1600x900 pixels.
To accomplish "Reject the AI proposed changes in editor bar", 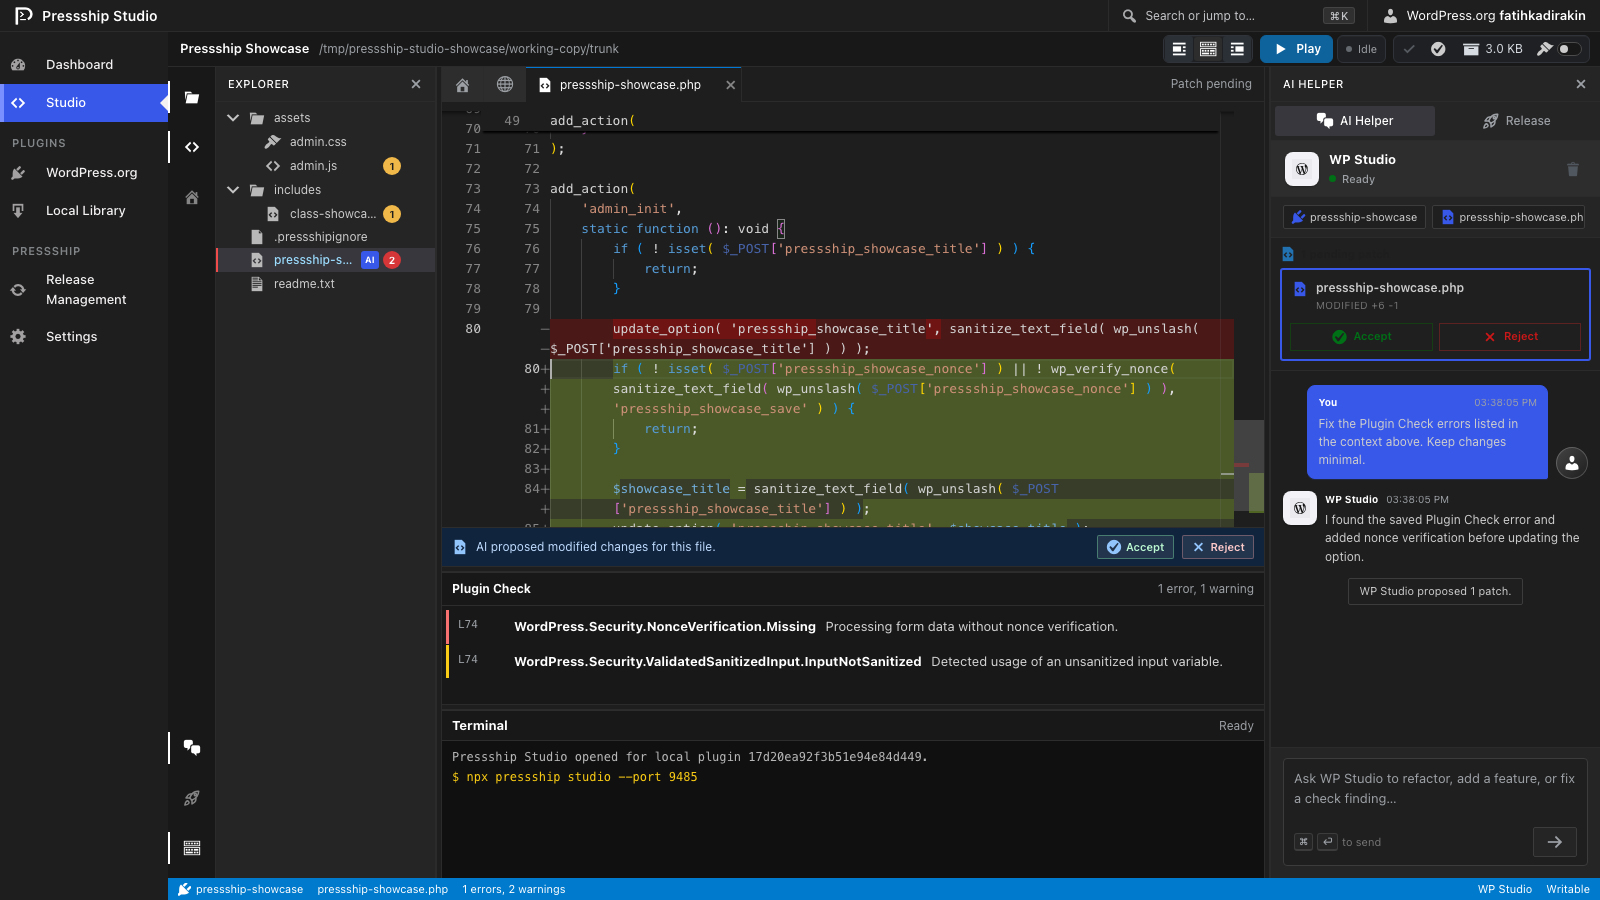I will click(x=1218, y=547).
